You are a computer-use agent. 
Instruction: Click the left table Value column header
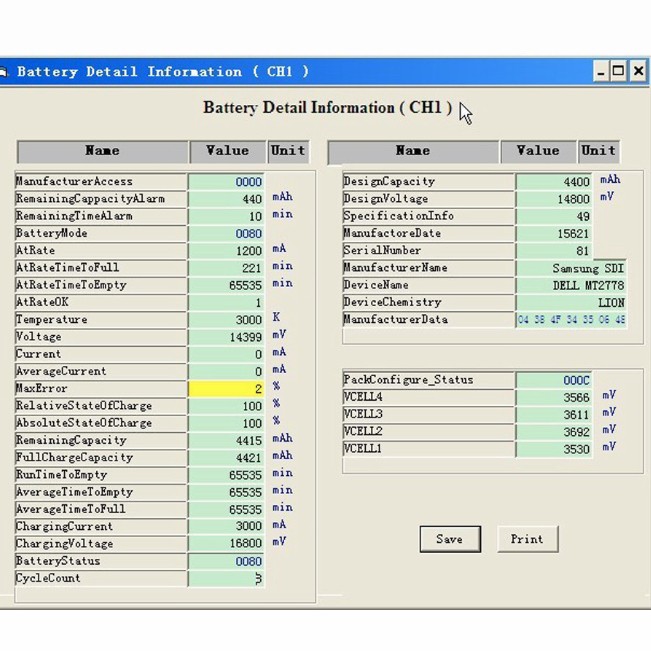click(228, 152)
